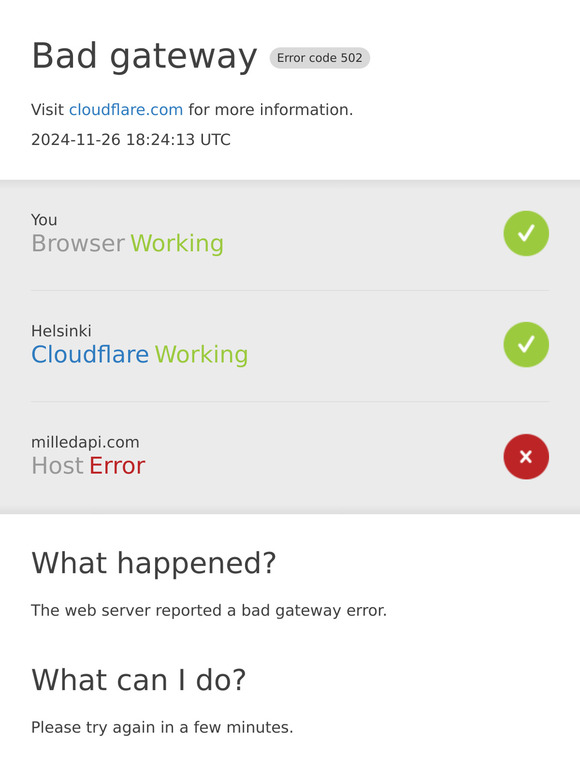The width and height of the screenshot is (580, 774).
Task: Click the What happened? heading
Action: (x=154, y=563)
